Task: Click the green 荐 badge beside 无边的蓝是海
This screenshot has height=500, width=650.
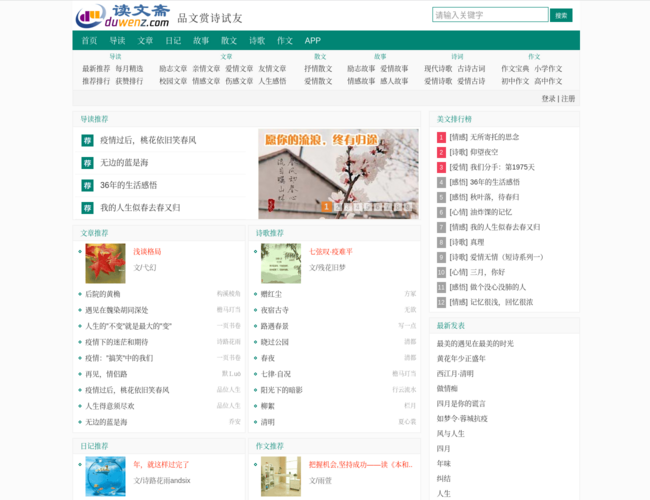Action: pyautogui.click(x=87, y=162)
